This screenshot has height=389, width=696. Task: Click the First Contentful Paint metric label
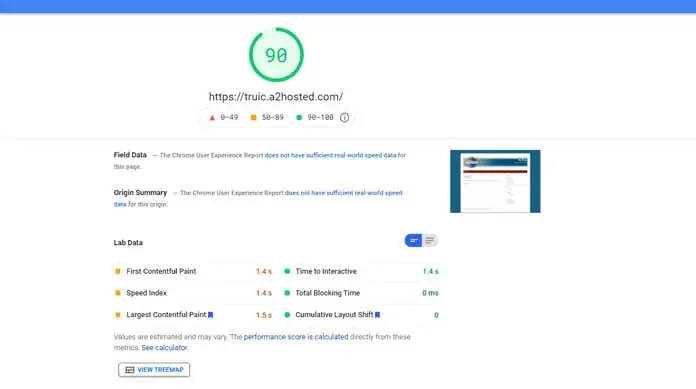coord(161,271)
